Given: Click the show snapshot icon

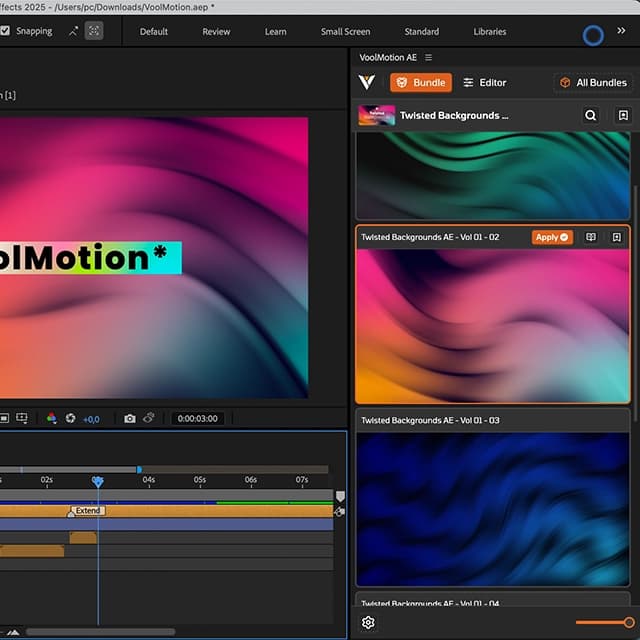Looking at the screenshot, I should coord(149,418).
